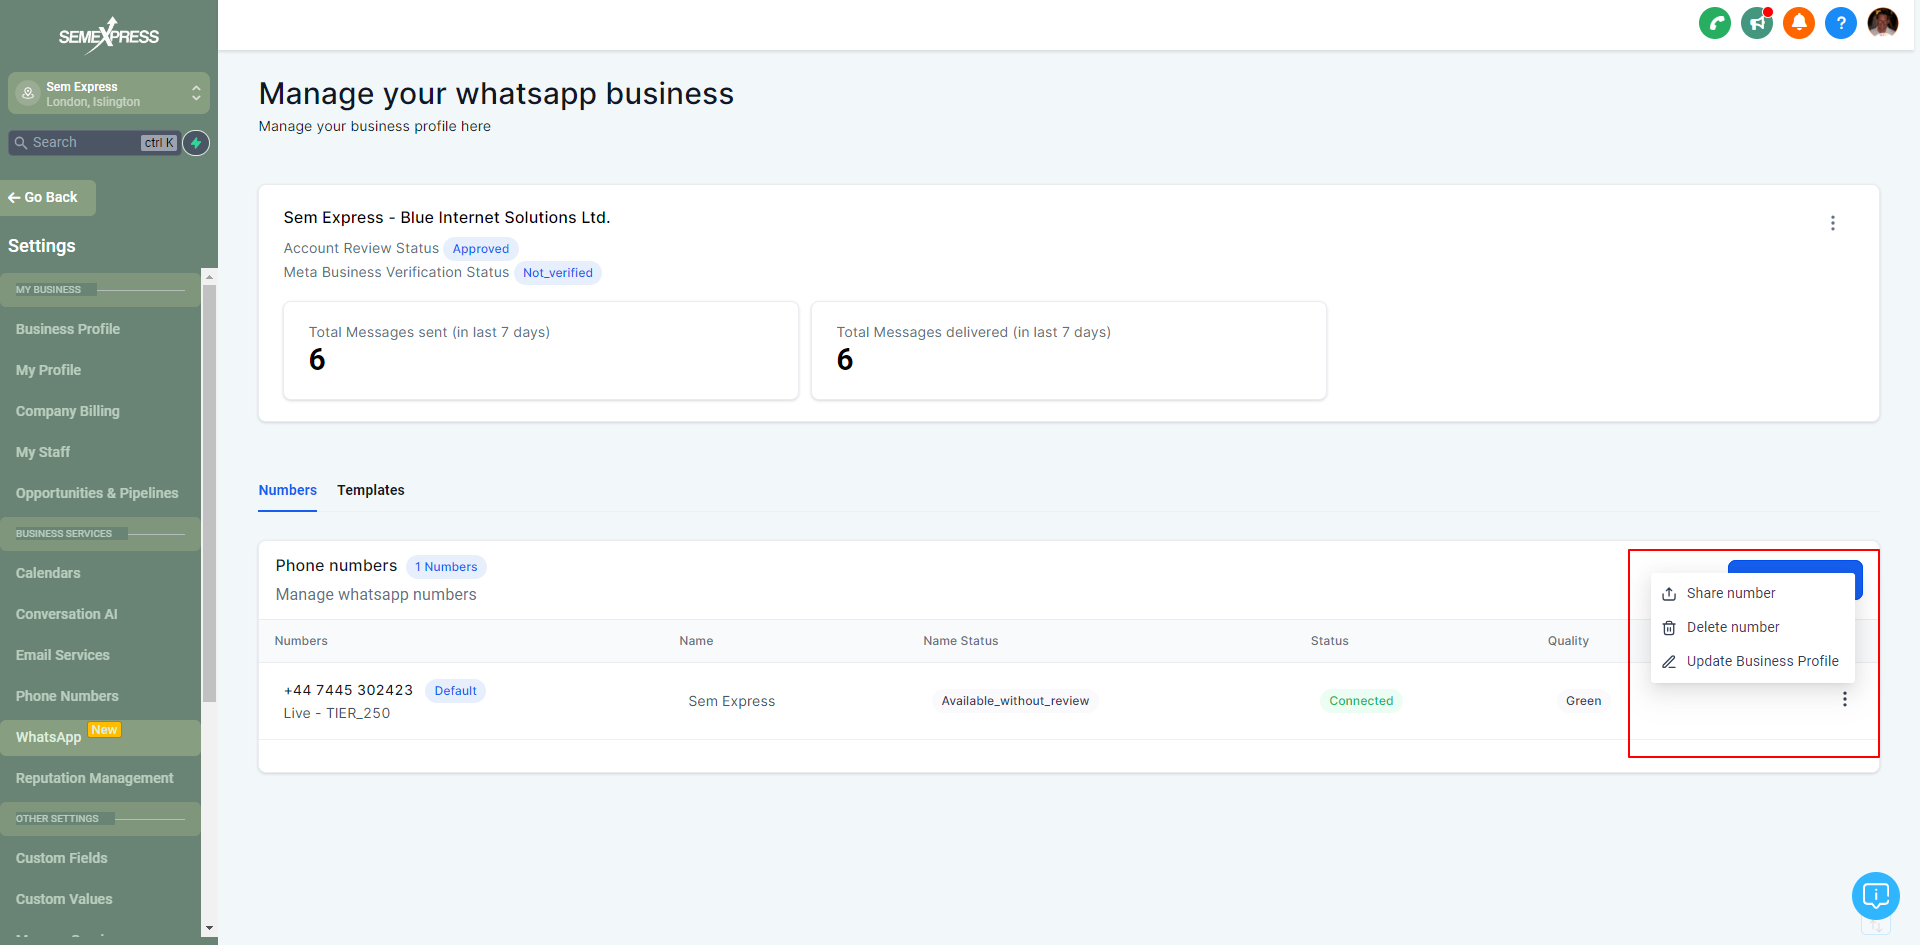Click the Name Status column header
Viewport: 1920px width, 945px height.
(x=961, y=641)
